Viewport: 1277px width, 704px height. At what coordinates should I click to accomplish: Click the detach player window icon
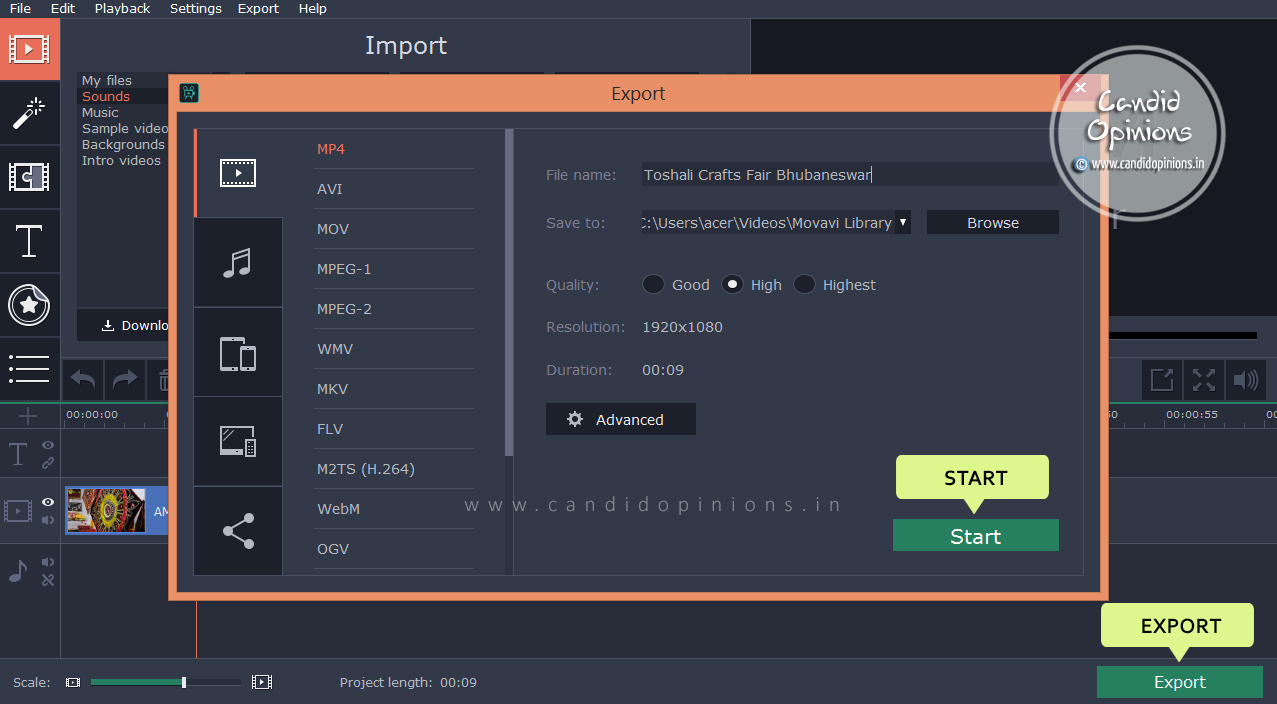click(1162, 380)
